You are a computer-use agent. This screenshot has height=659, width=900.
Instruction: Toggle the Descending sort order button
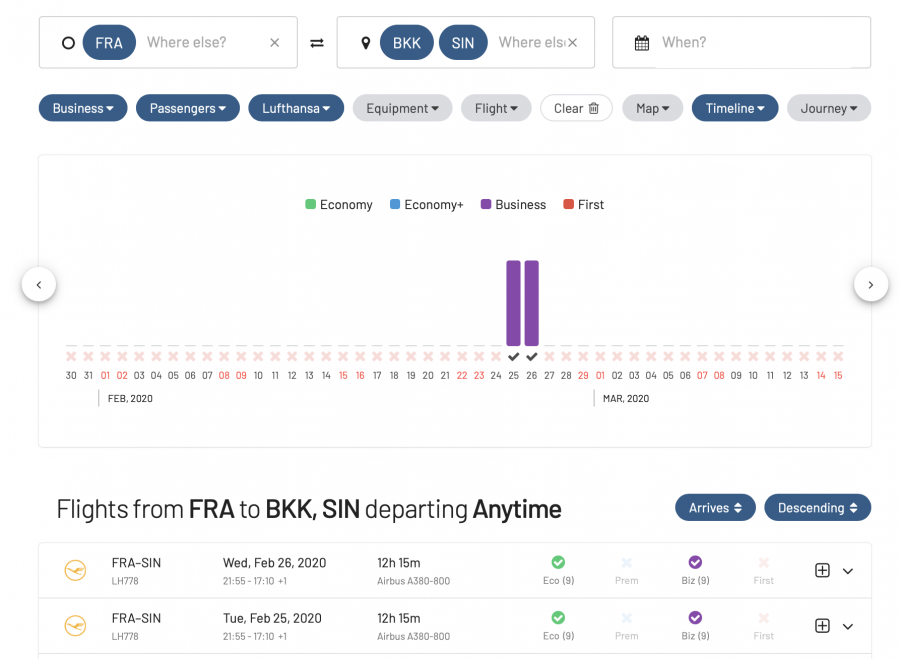pyautogui.click(x=817, y=508)
